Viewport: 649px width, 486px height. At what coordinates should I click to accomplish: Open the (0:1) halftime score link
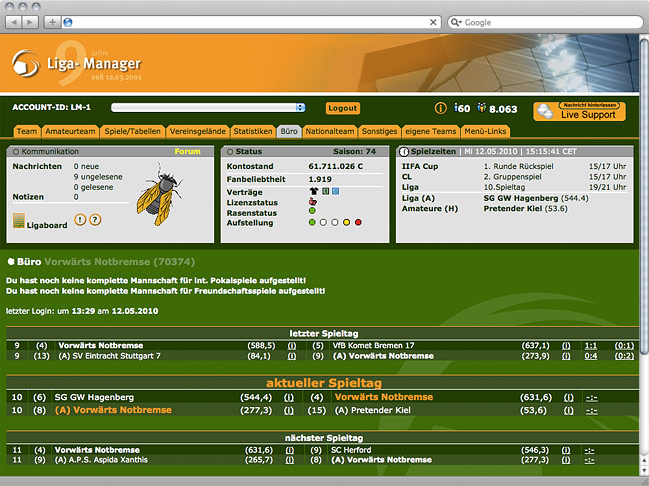[624, 346]
